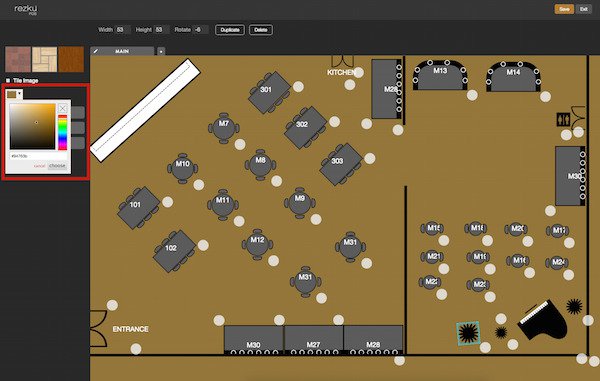This screenshot has height=381, width=600.
Task: Select the light parquet floor texture
Action: [44, 59]
